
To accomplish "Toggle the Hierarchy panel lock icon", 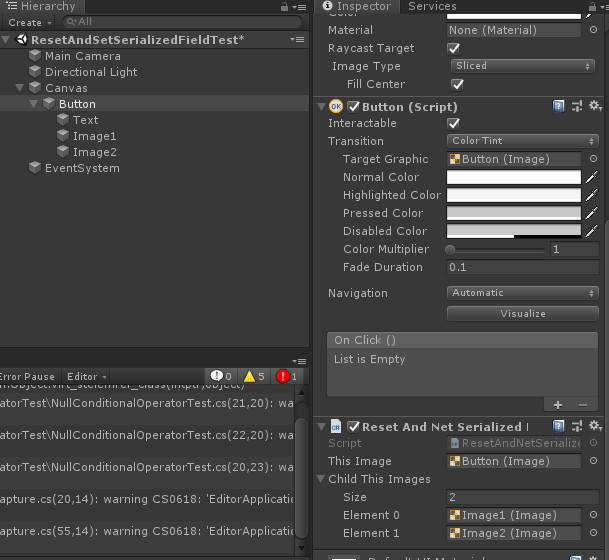I will (284, 7).
